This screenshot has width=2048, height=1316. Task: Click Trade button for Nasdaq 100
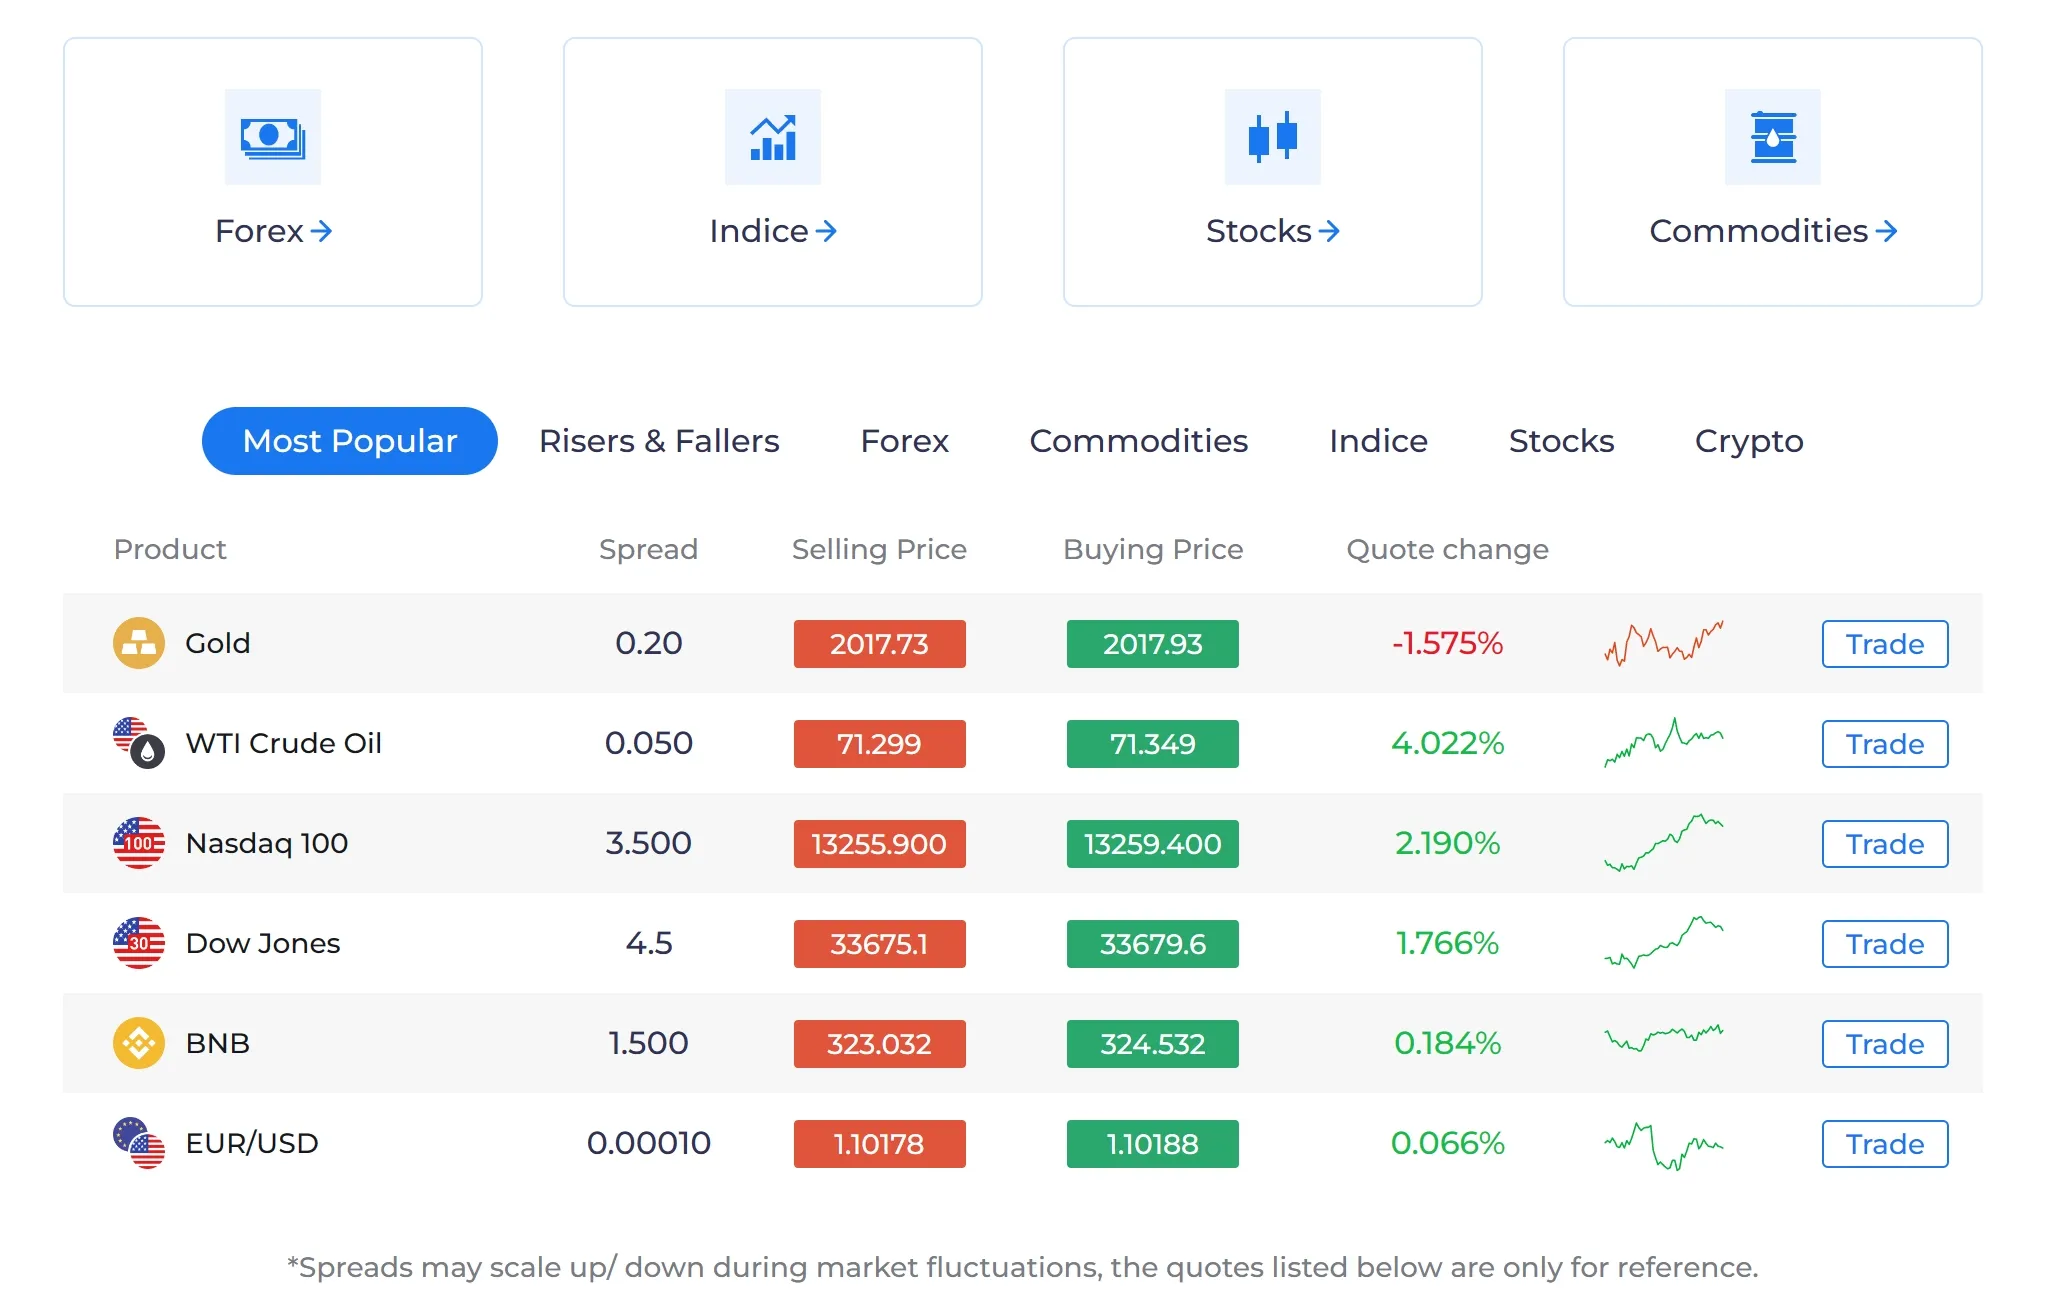(1885, 844)
